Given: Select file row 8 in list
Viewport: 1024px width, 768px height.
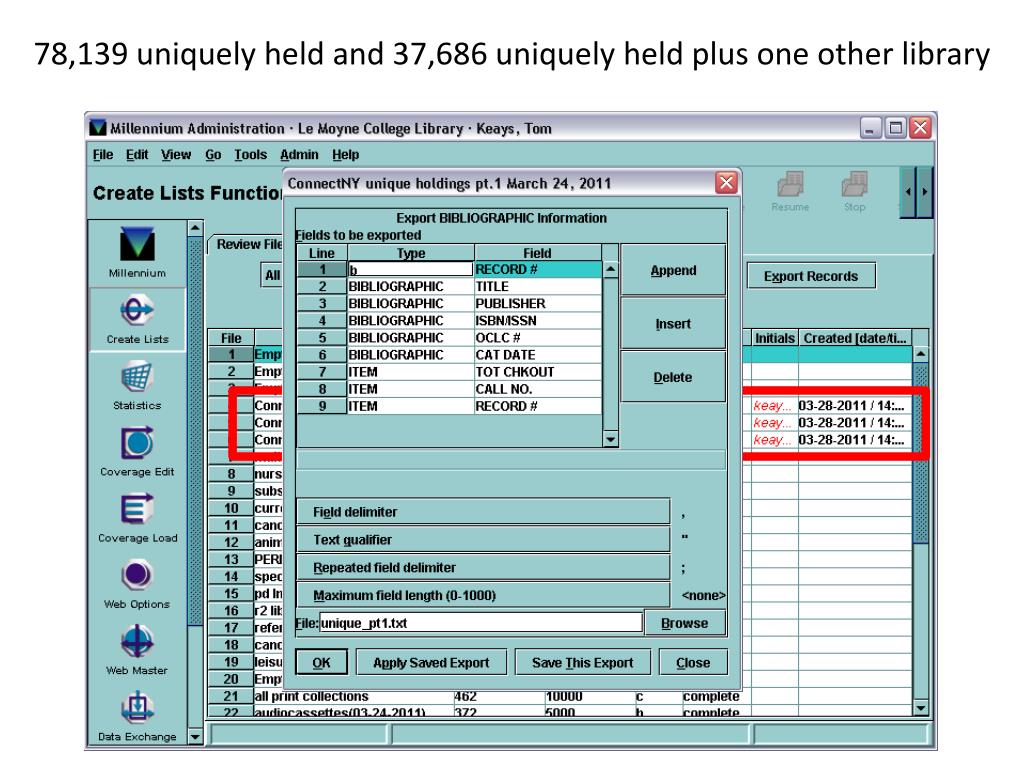Looking at the screenshot, I should [246, 474].
